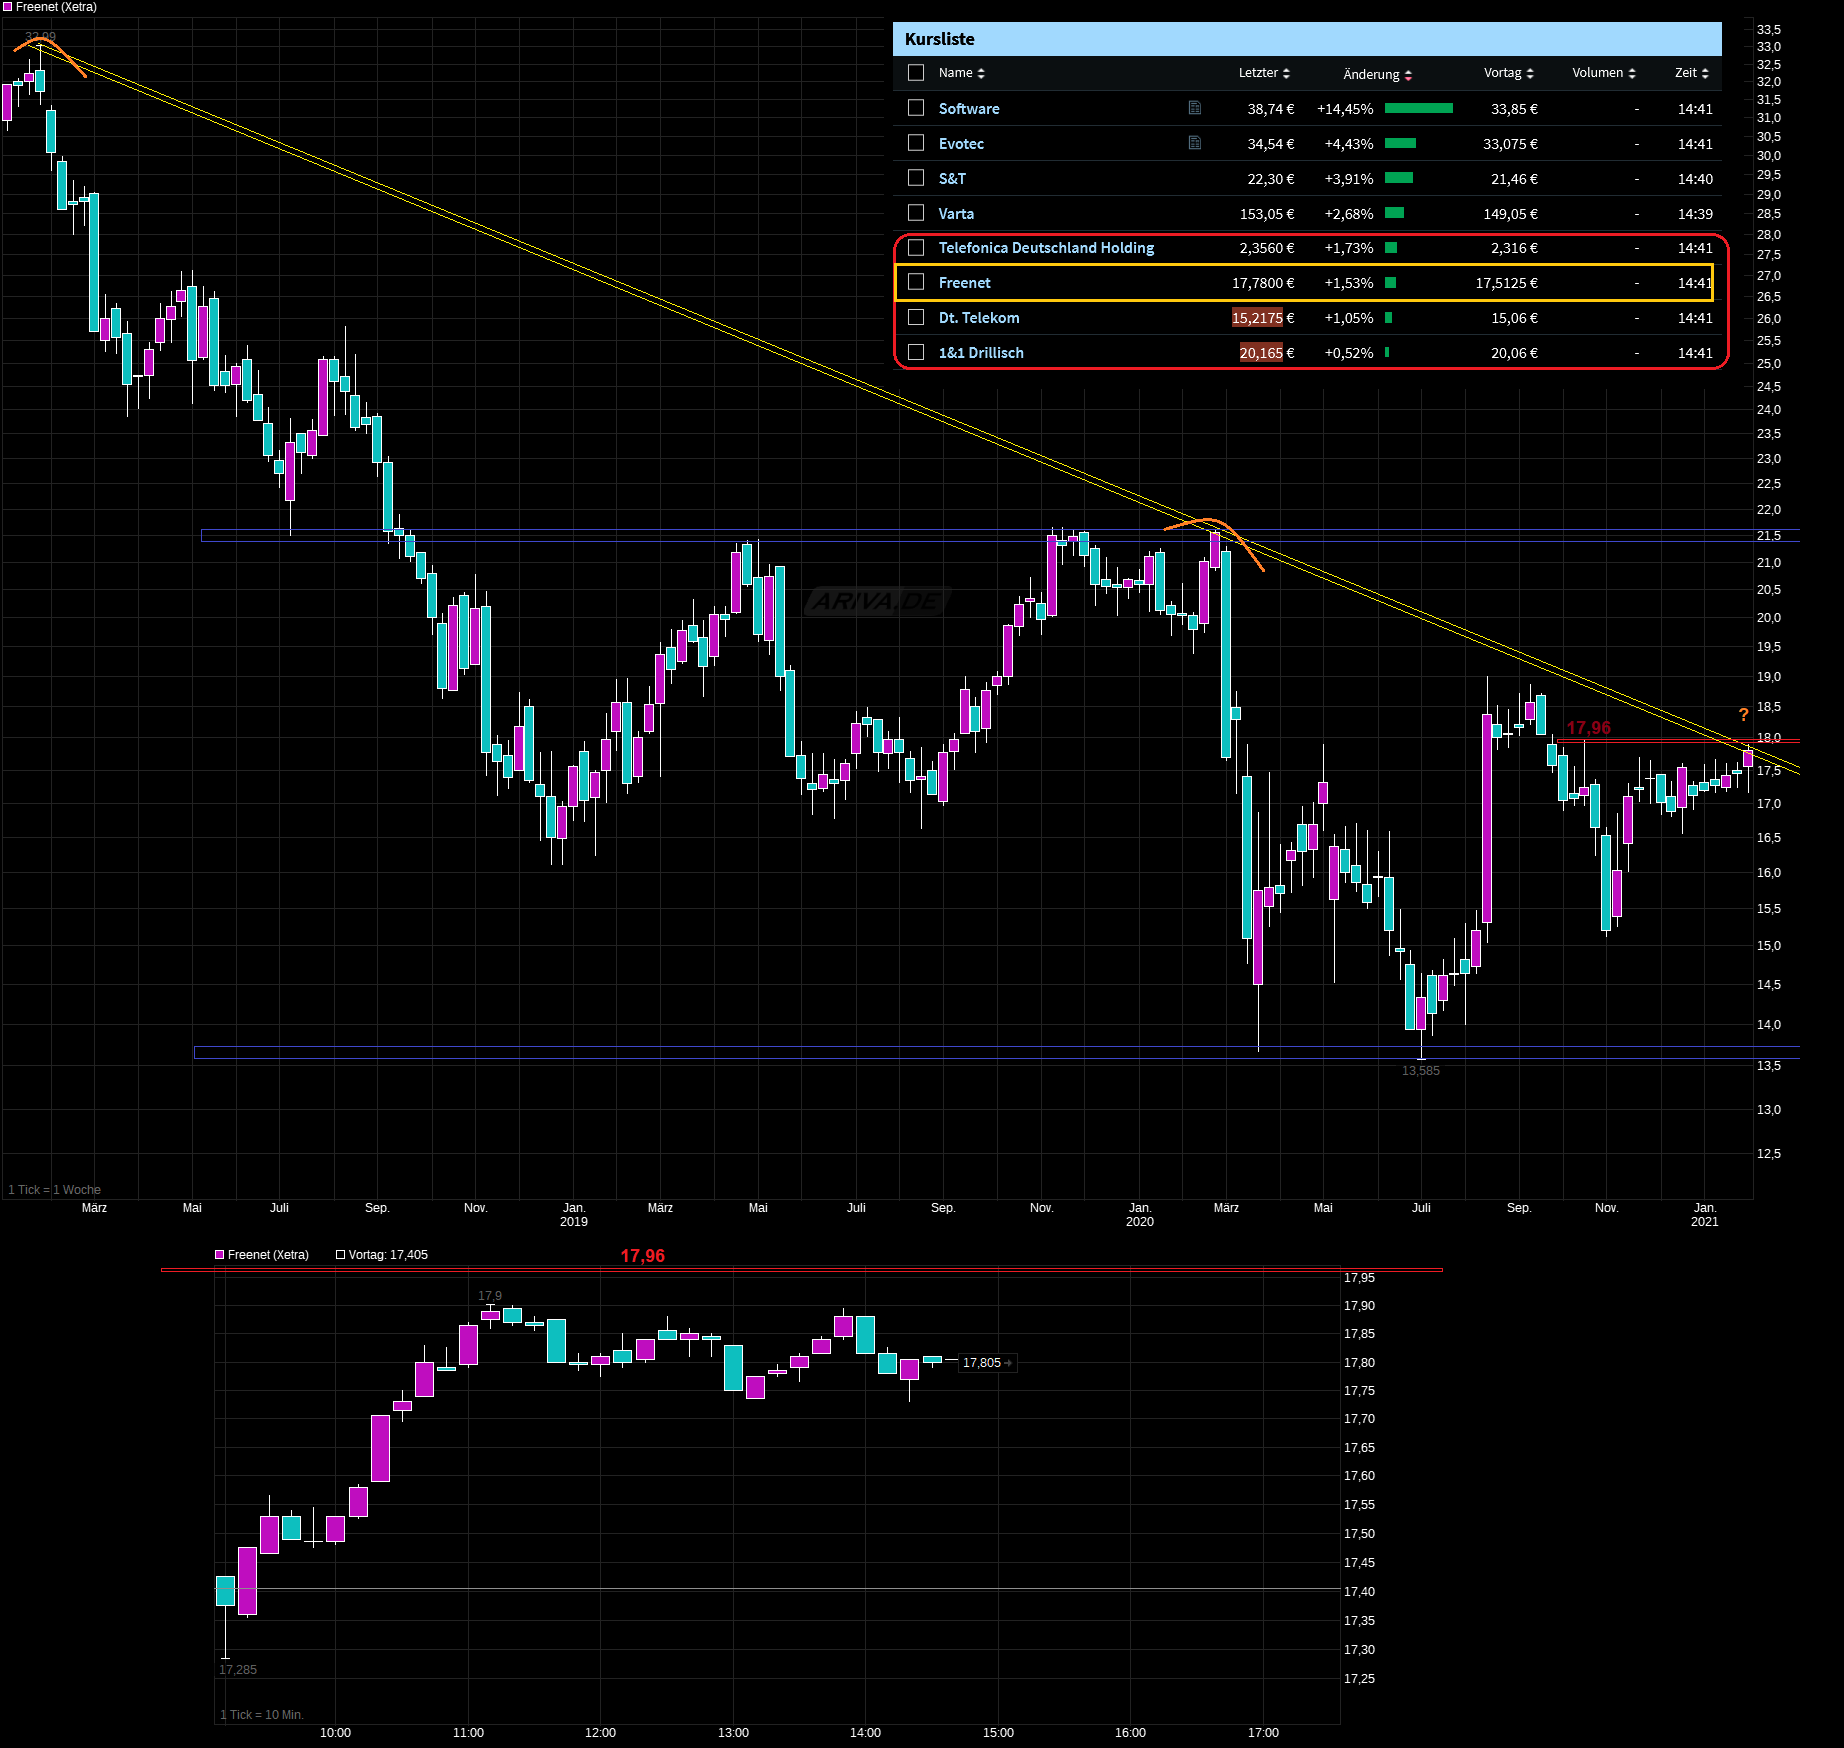Tick the checkbox for Freenet
This screenshot has height=1748, width=1844.
tap(916, 282)
